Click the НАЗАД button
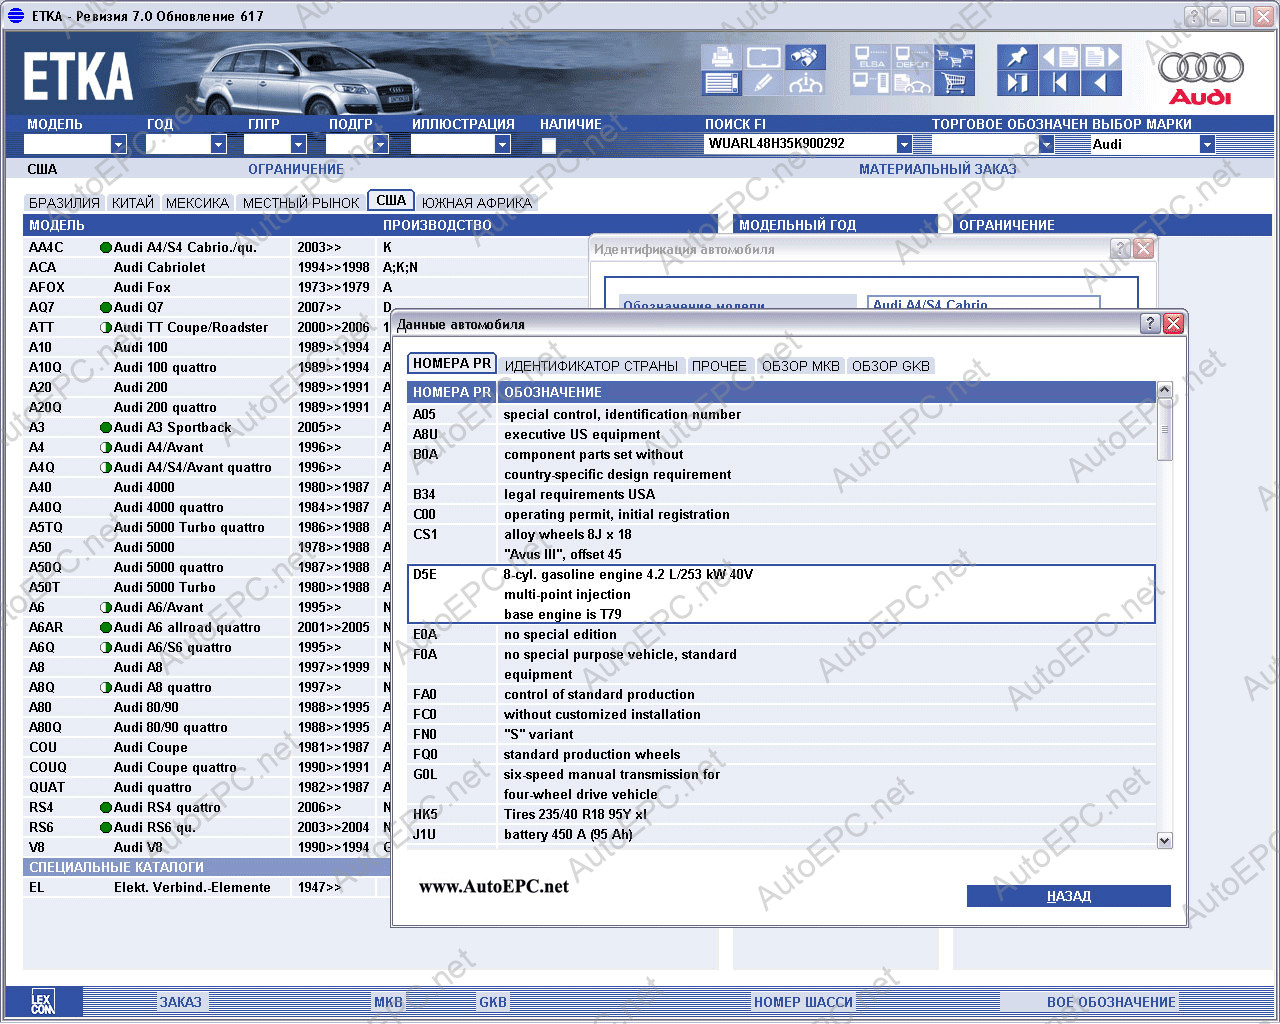 click(1068, 896)
